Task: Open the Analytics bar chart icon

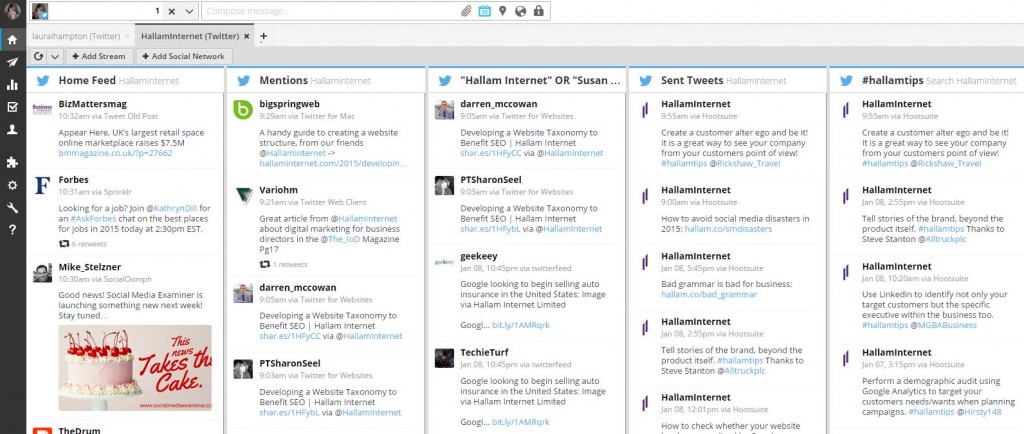Action: (x=12, y=85)
